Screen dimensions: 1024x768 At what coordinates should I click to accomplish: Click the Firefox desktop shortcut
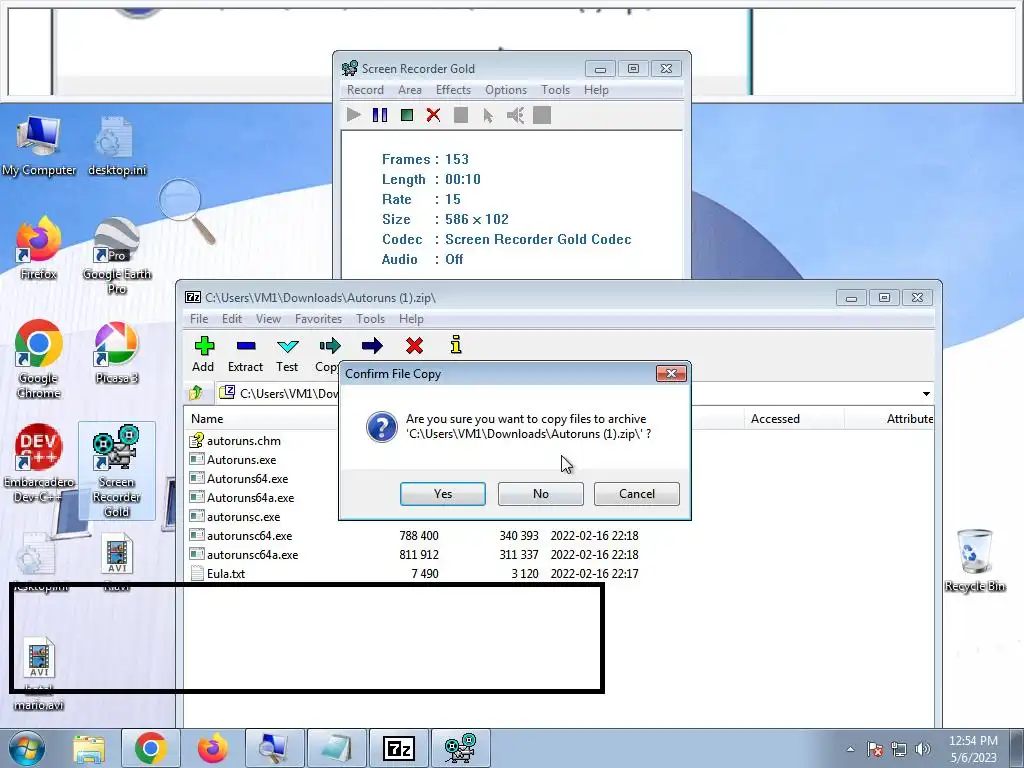point(39,248)
